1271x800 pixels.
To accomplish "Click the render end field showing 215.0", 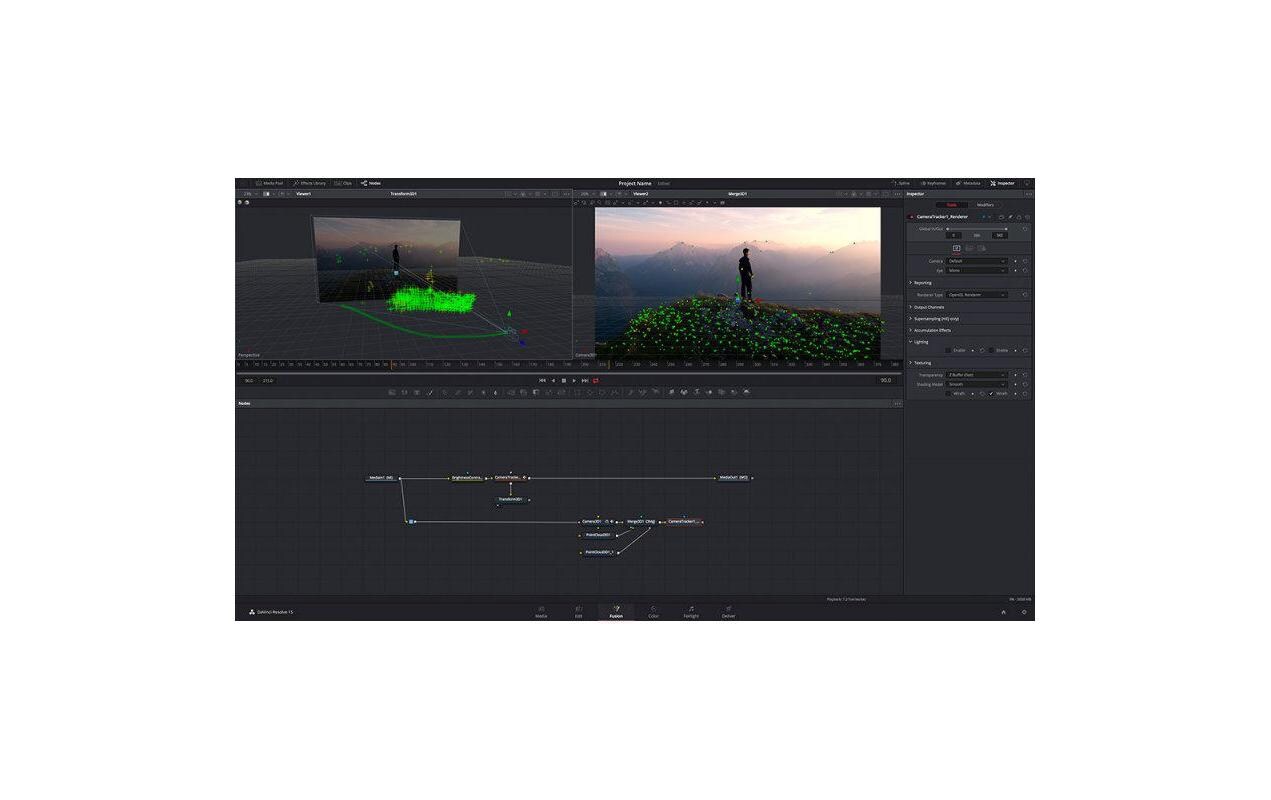I will tap(268, 380).
